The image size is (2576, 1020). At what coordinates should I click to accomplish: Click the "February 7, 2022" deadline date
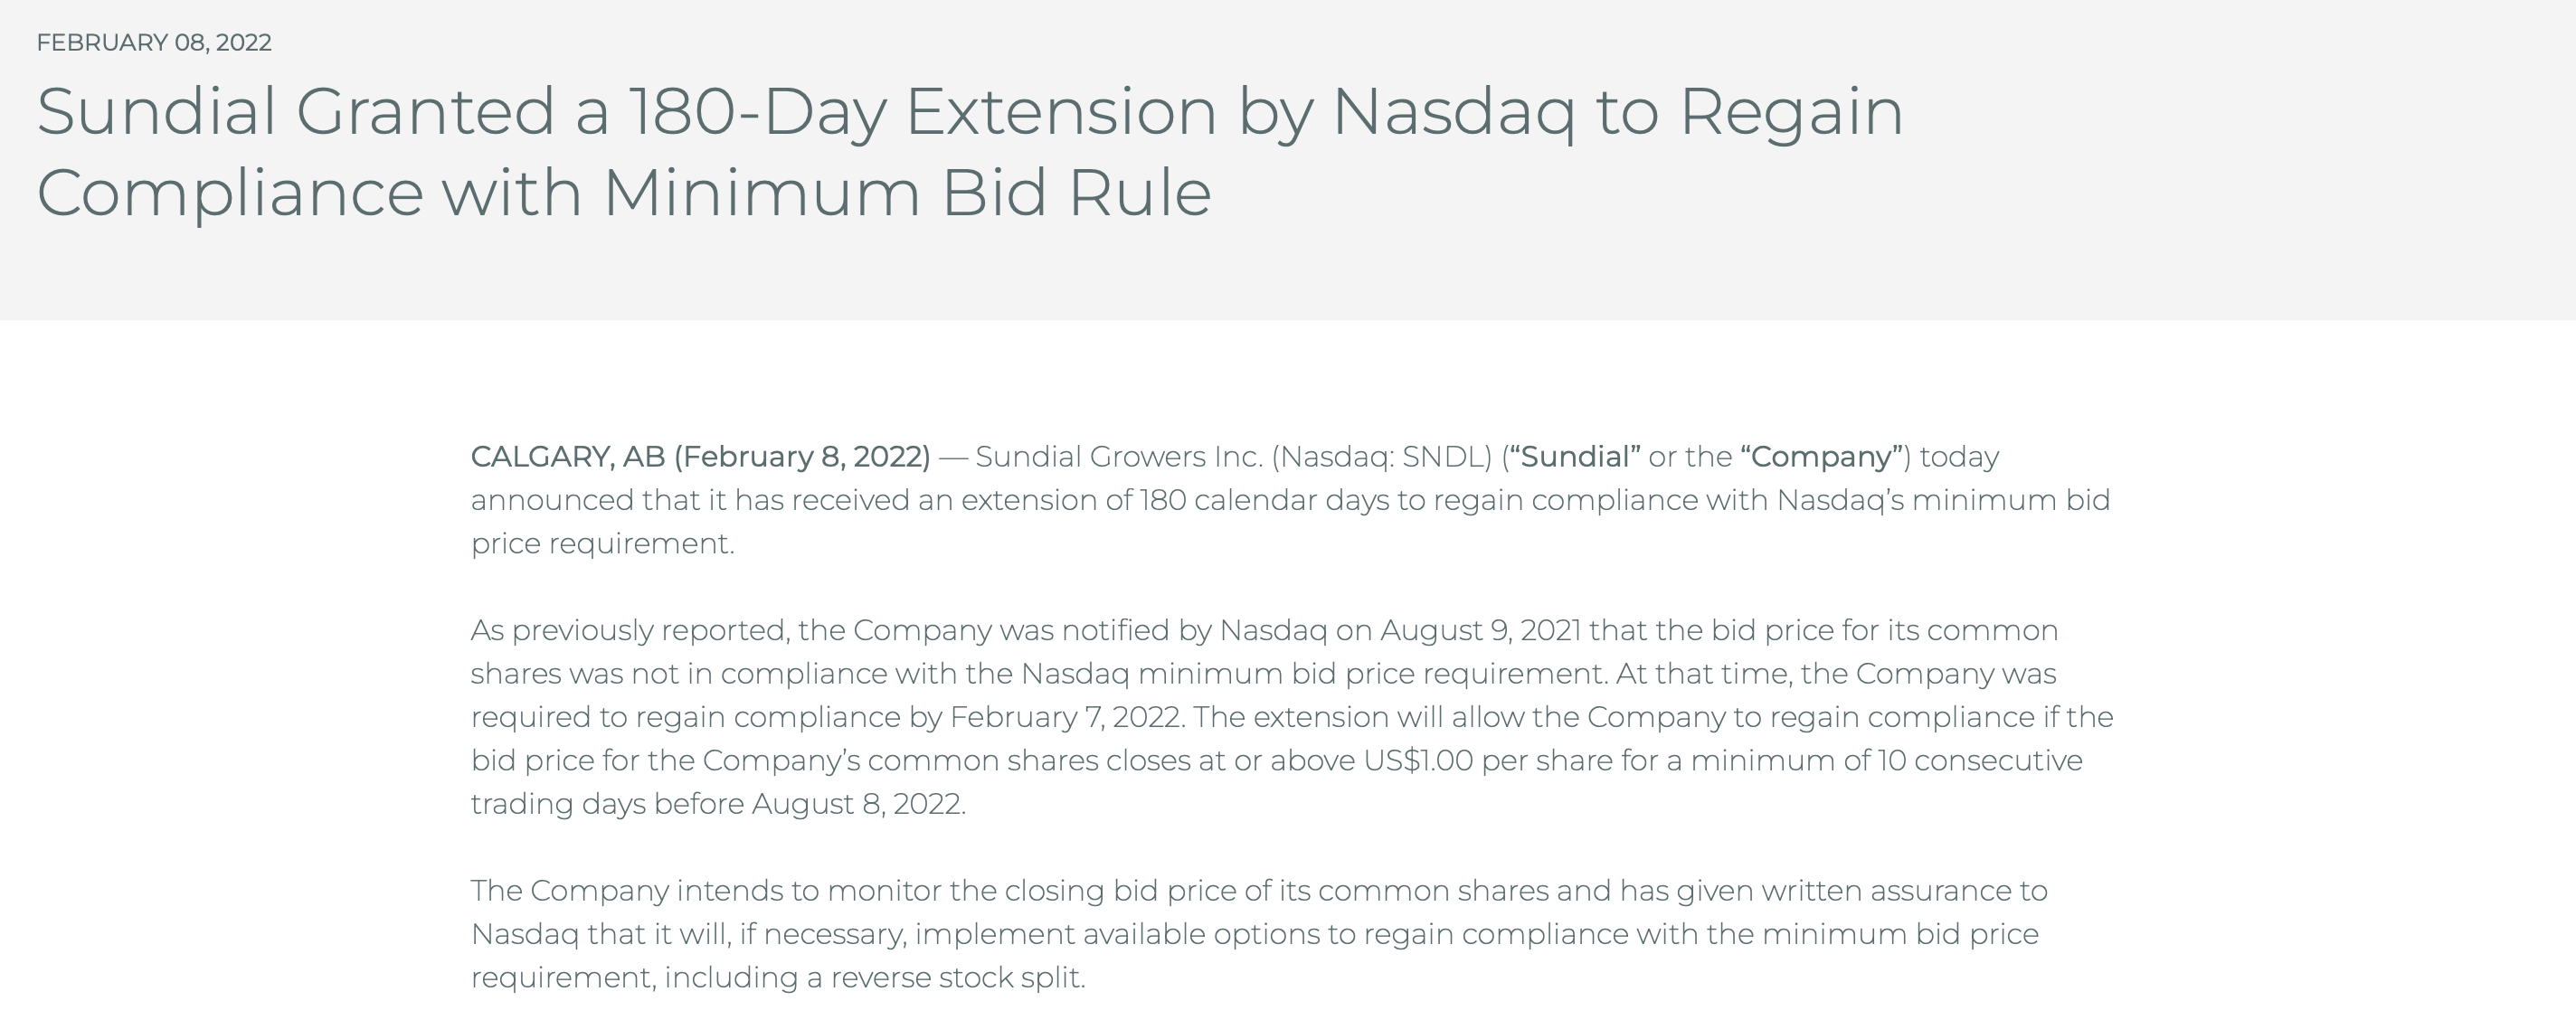coord(1066,718)
